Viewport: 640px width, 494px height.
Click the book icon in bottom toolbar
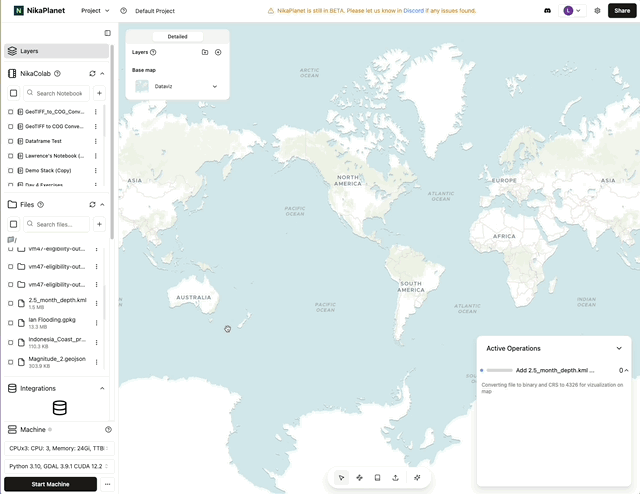pyautogui.click(x=377, y=477)
